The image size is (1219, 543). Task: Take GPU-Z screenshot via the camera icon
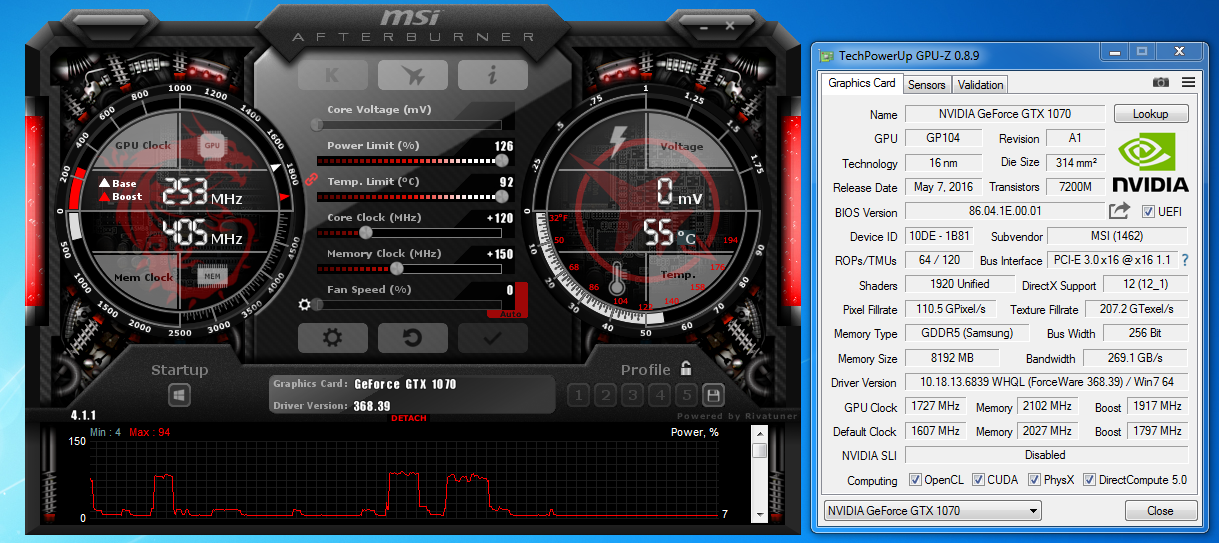(1161, 82)
